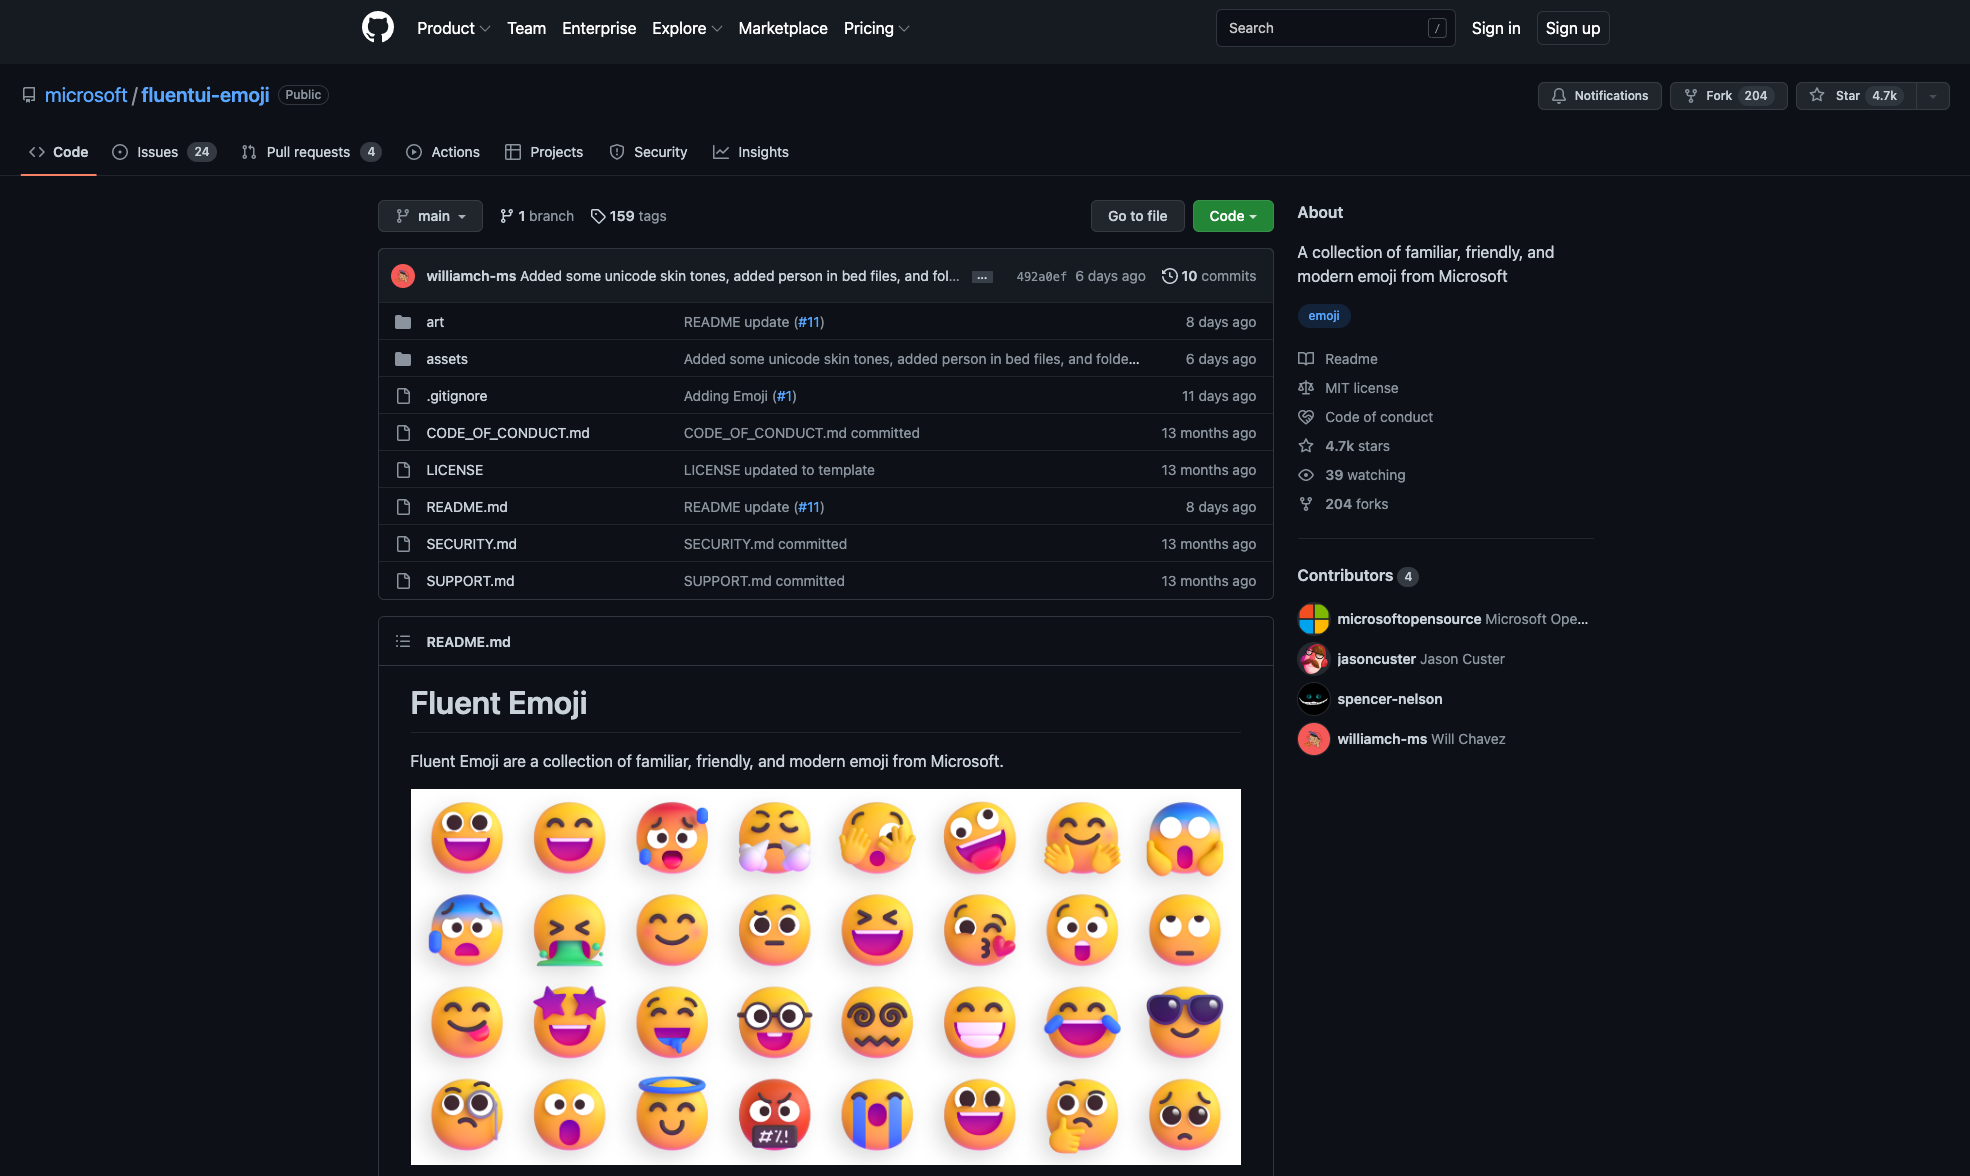This screenshot has width=1970, height=1176.
Task: Open the main branch selector dropdown
Action: (x=430, y=216)
